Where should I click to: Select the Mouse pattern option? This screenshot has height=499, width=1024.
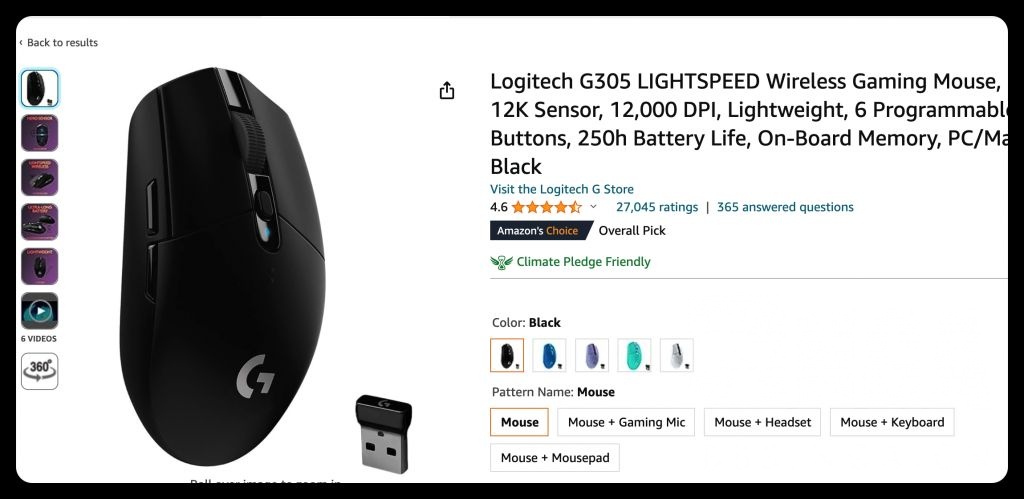coord(520,422)
